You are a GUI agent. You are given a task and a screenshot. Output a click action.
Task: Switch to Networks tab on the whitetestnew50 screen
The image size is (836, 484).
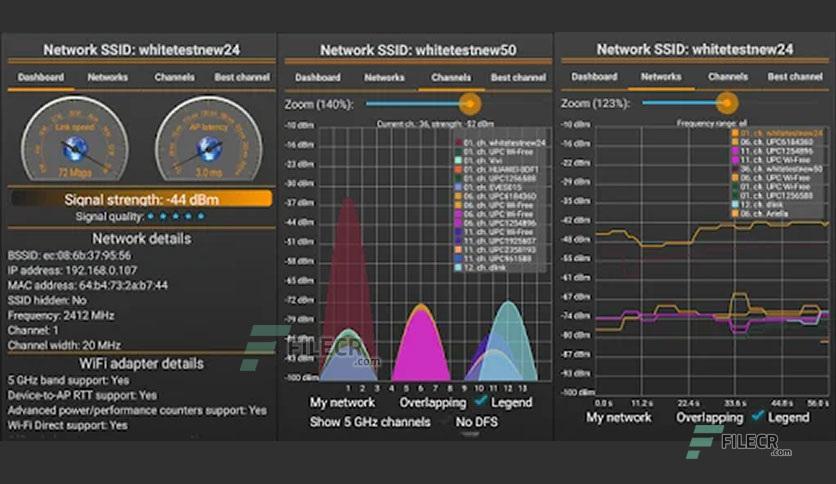384,78
